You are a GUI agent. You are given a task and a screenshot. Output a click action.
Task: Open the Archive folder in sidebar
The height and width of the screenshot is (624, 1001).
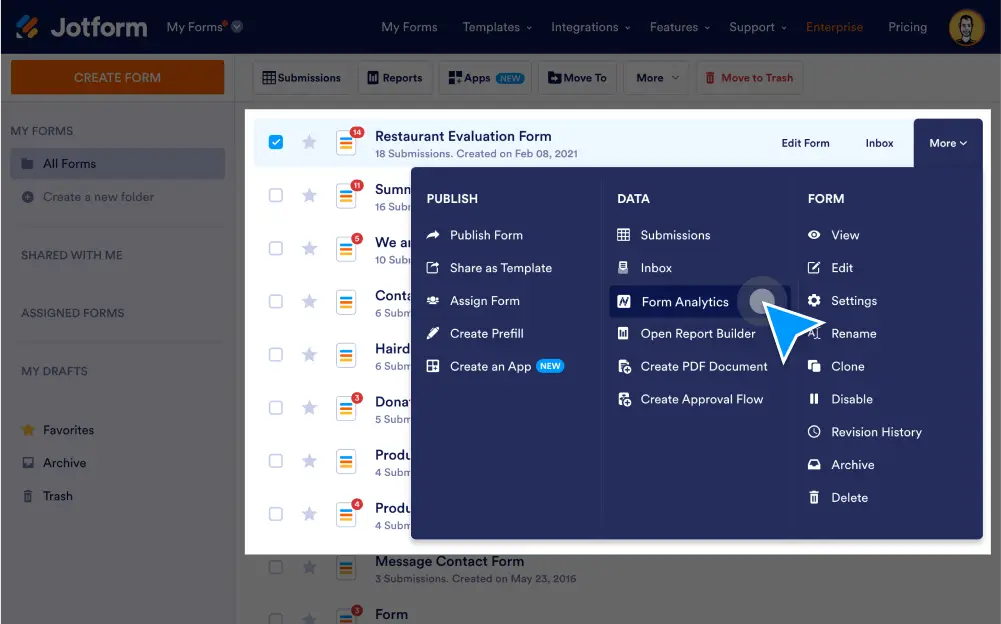click(64, 463)
